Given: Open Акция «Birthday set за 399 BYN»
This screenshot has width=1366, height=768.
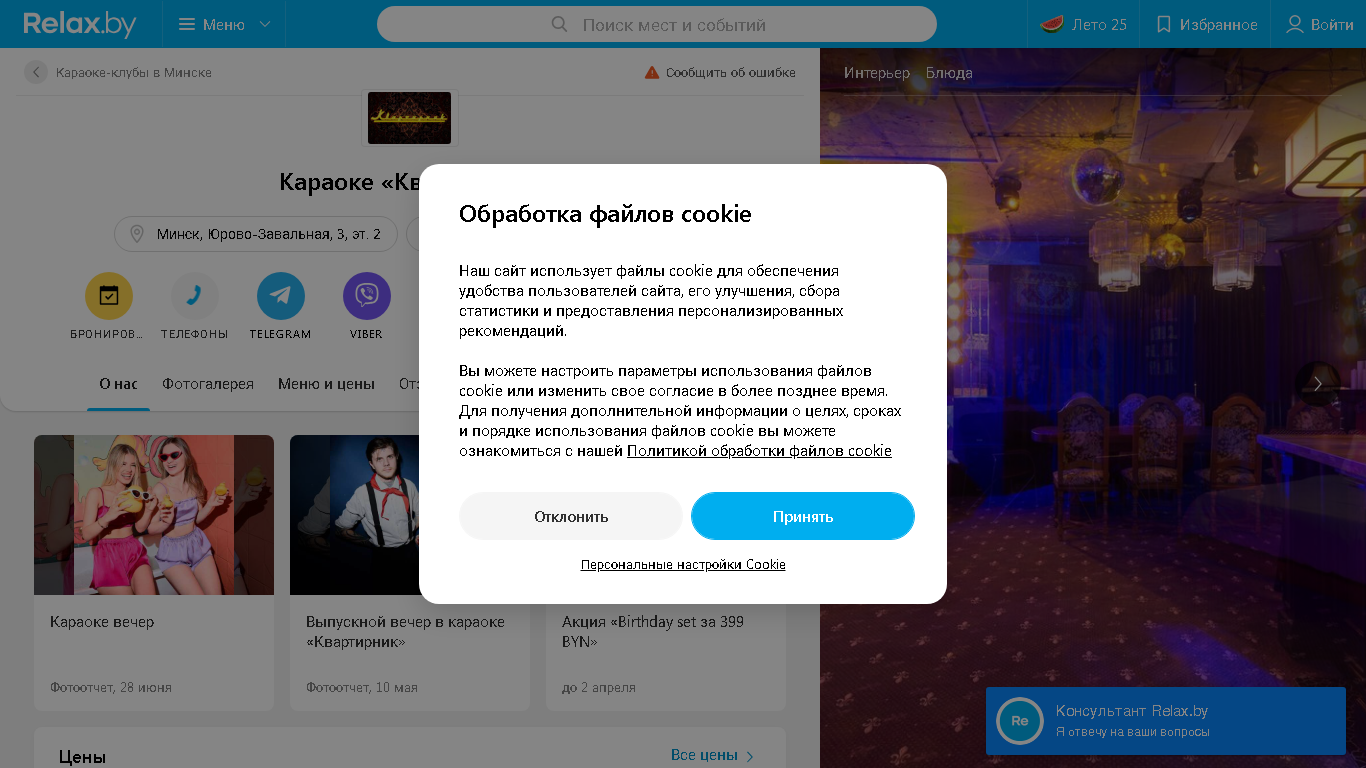Looking at the screenshot, I should point(653,632).
